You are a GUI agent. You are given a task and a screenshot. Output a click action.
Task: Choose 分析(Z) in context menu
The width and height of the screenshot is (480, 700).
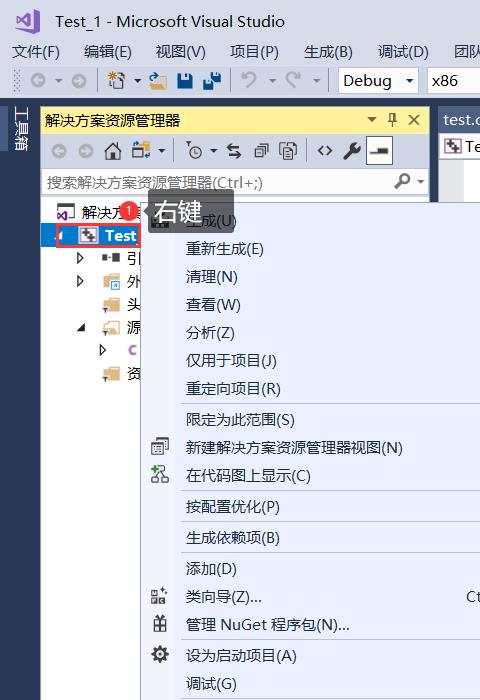(x=210, y=333)
